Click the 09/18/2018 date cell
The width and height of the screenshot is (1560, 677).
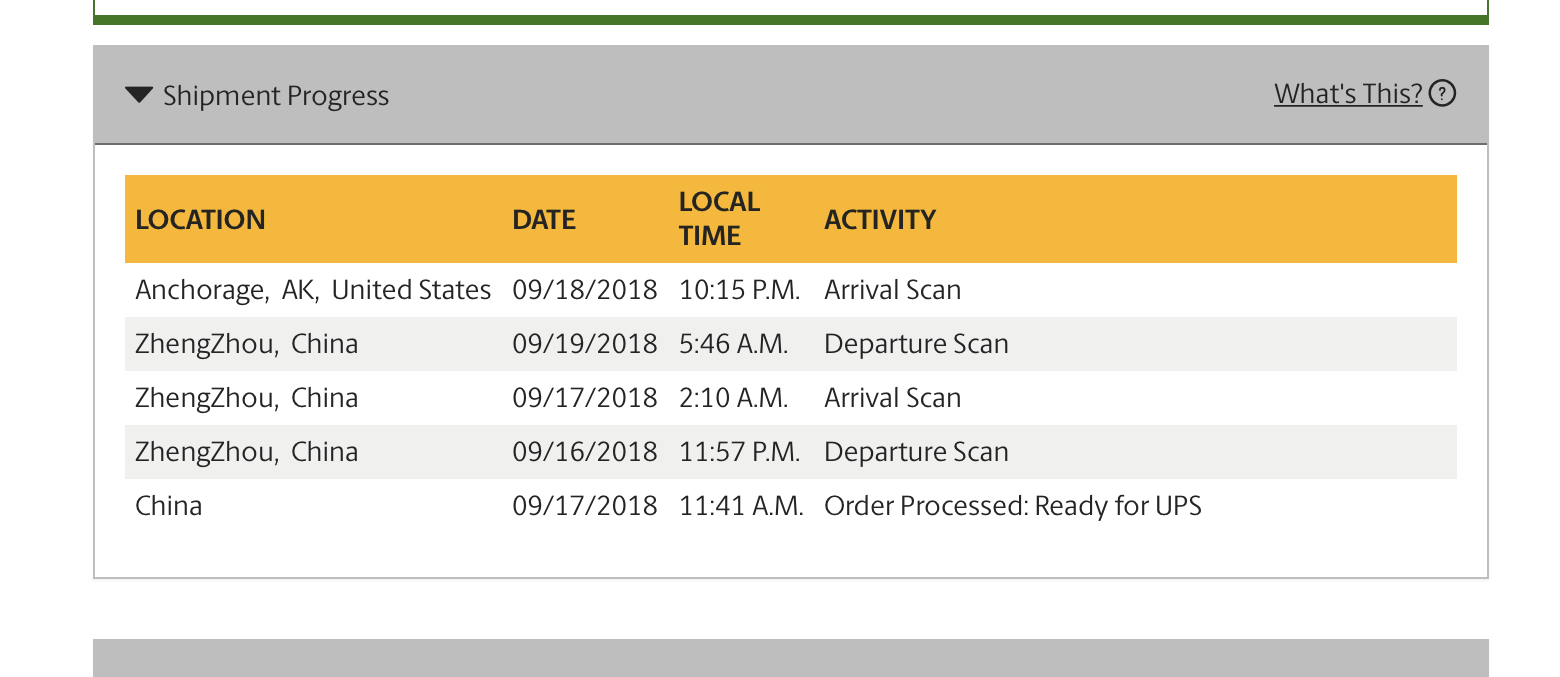(585, 290)
